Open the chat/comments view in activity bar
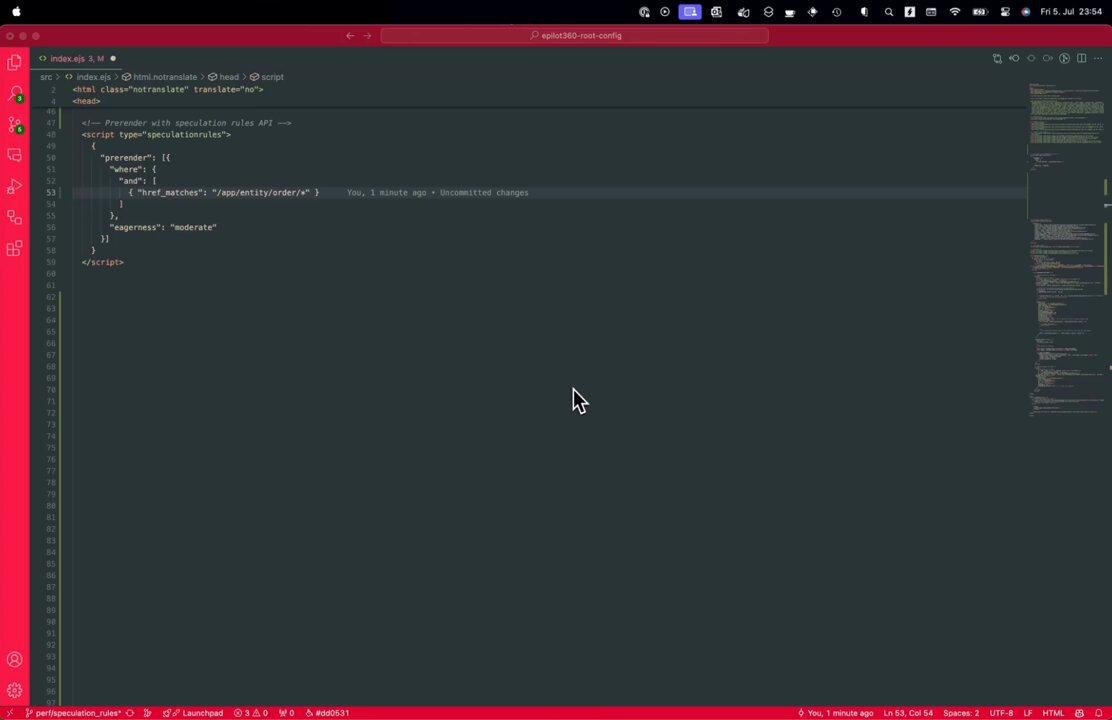 [x=14, y=155]
